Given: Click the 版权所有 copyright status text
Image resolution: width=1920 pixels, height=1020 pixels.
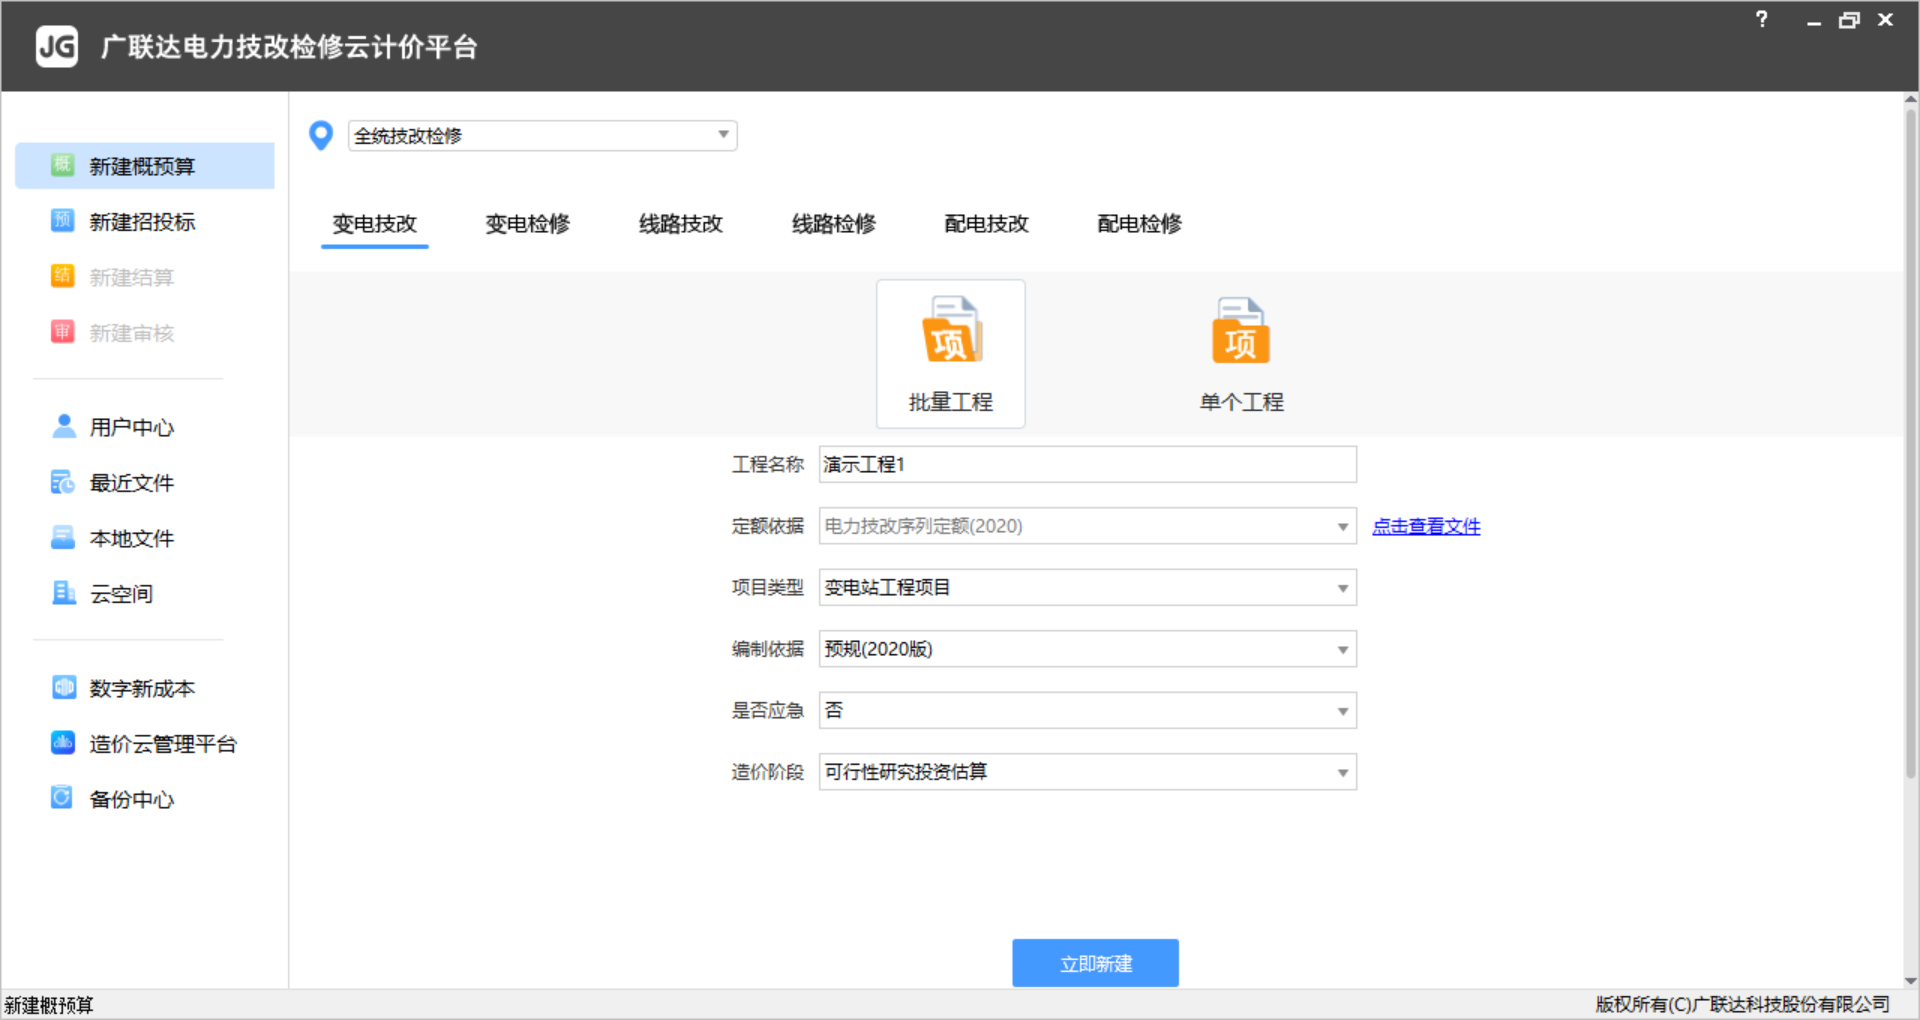Looking at the screenshot, I should coord(1742,1004).
